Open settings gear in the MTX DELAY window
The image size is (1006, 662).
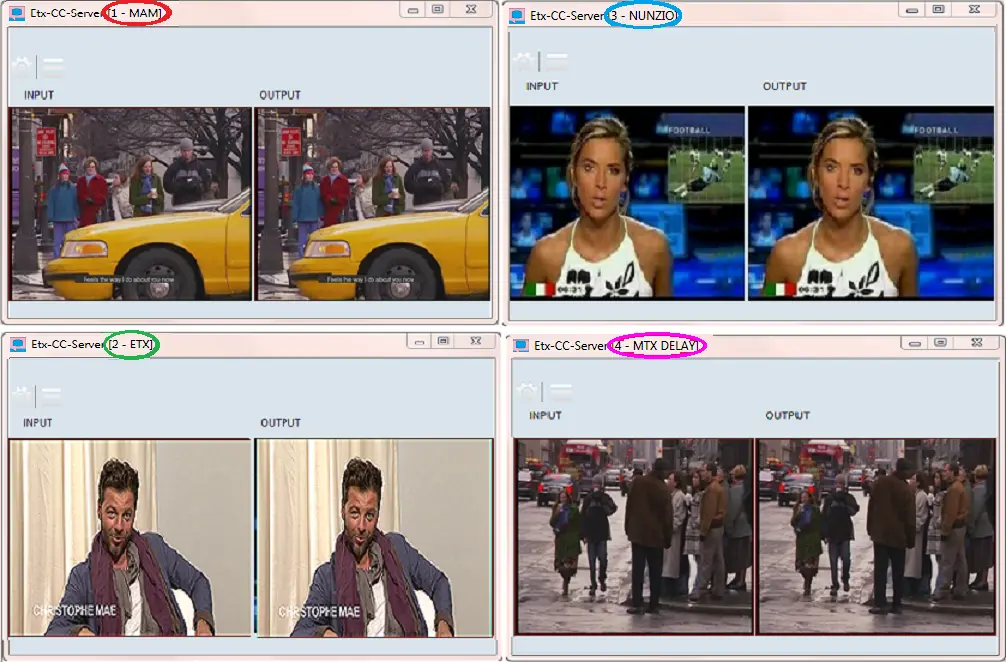527,391
